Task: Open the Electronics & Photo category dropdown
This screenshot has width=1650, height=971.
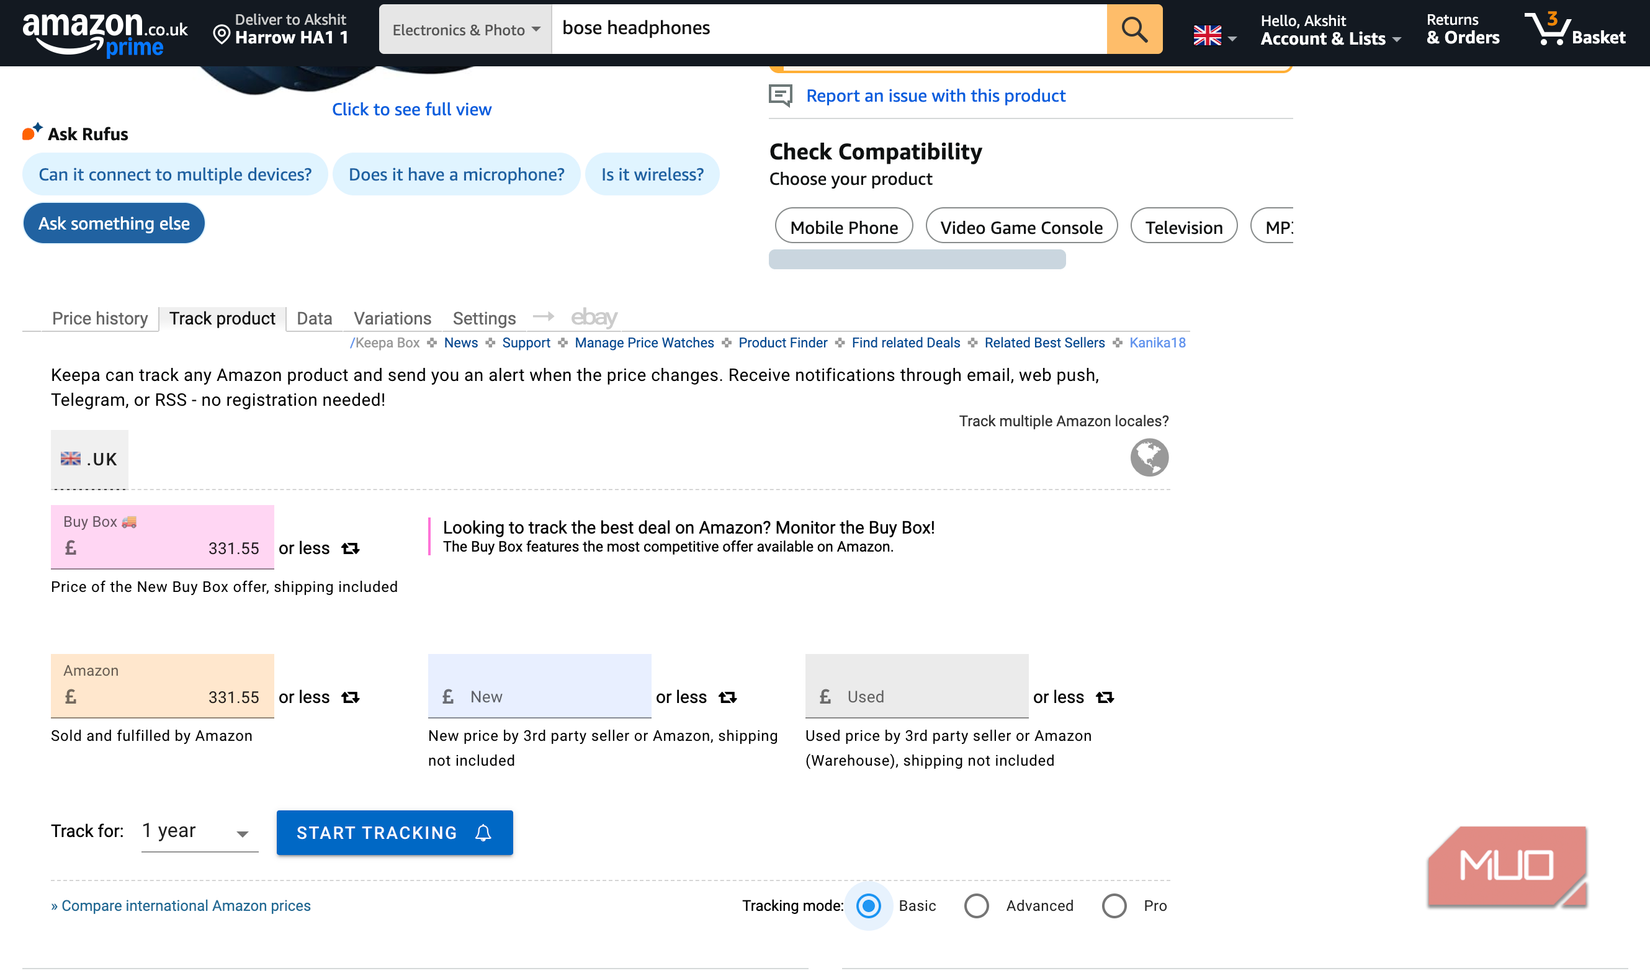Action: 465,30
